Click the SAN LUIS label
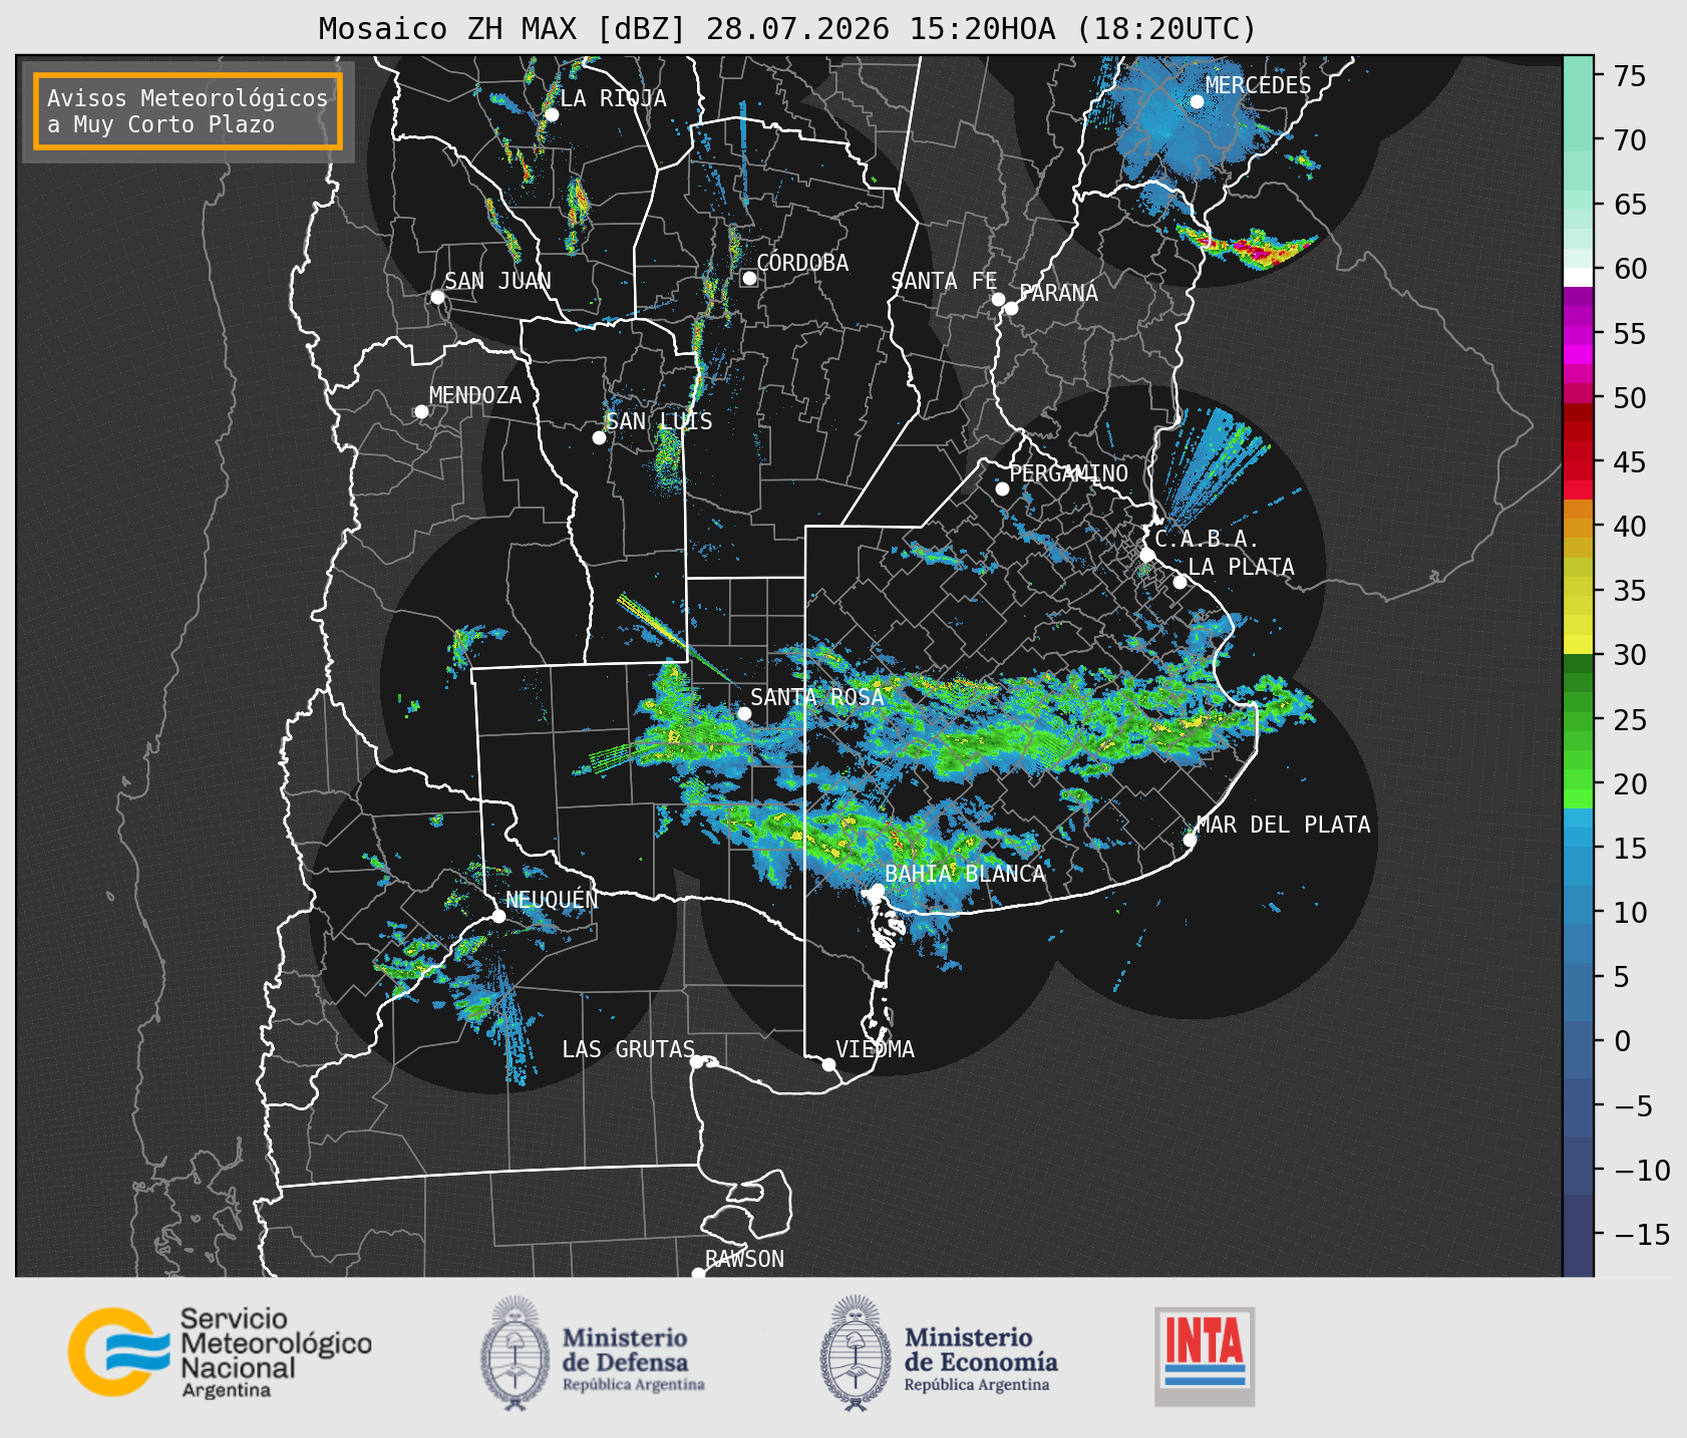1687x1438 pixels. pyautogui.click(x=659, y=422)
